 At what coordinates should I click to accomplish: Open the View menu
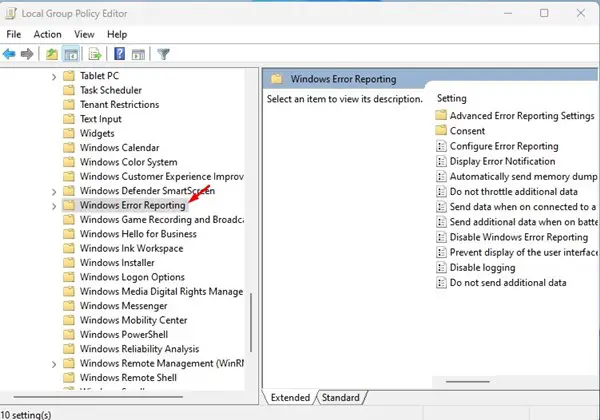click(84, 34)
